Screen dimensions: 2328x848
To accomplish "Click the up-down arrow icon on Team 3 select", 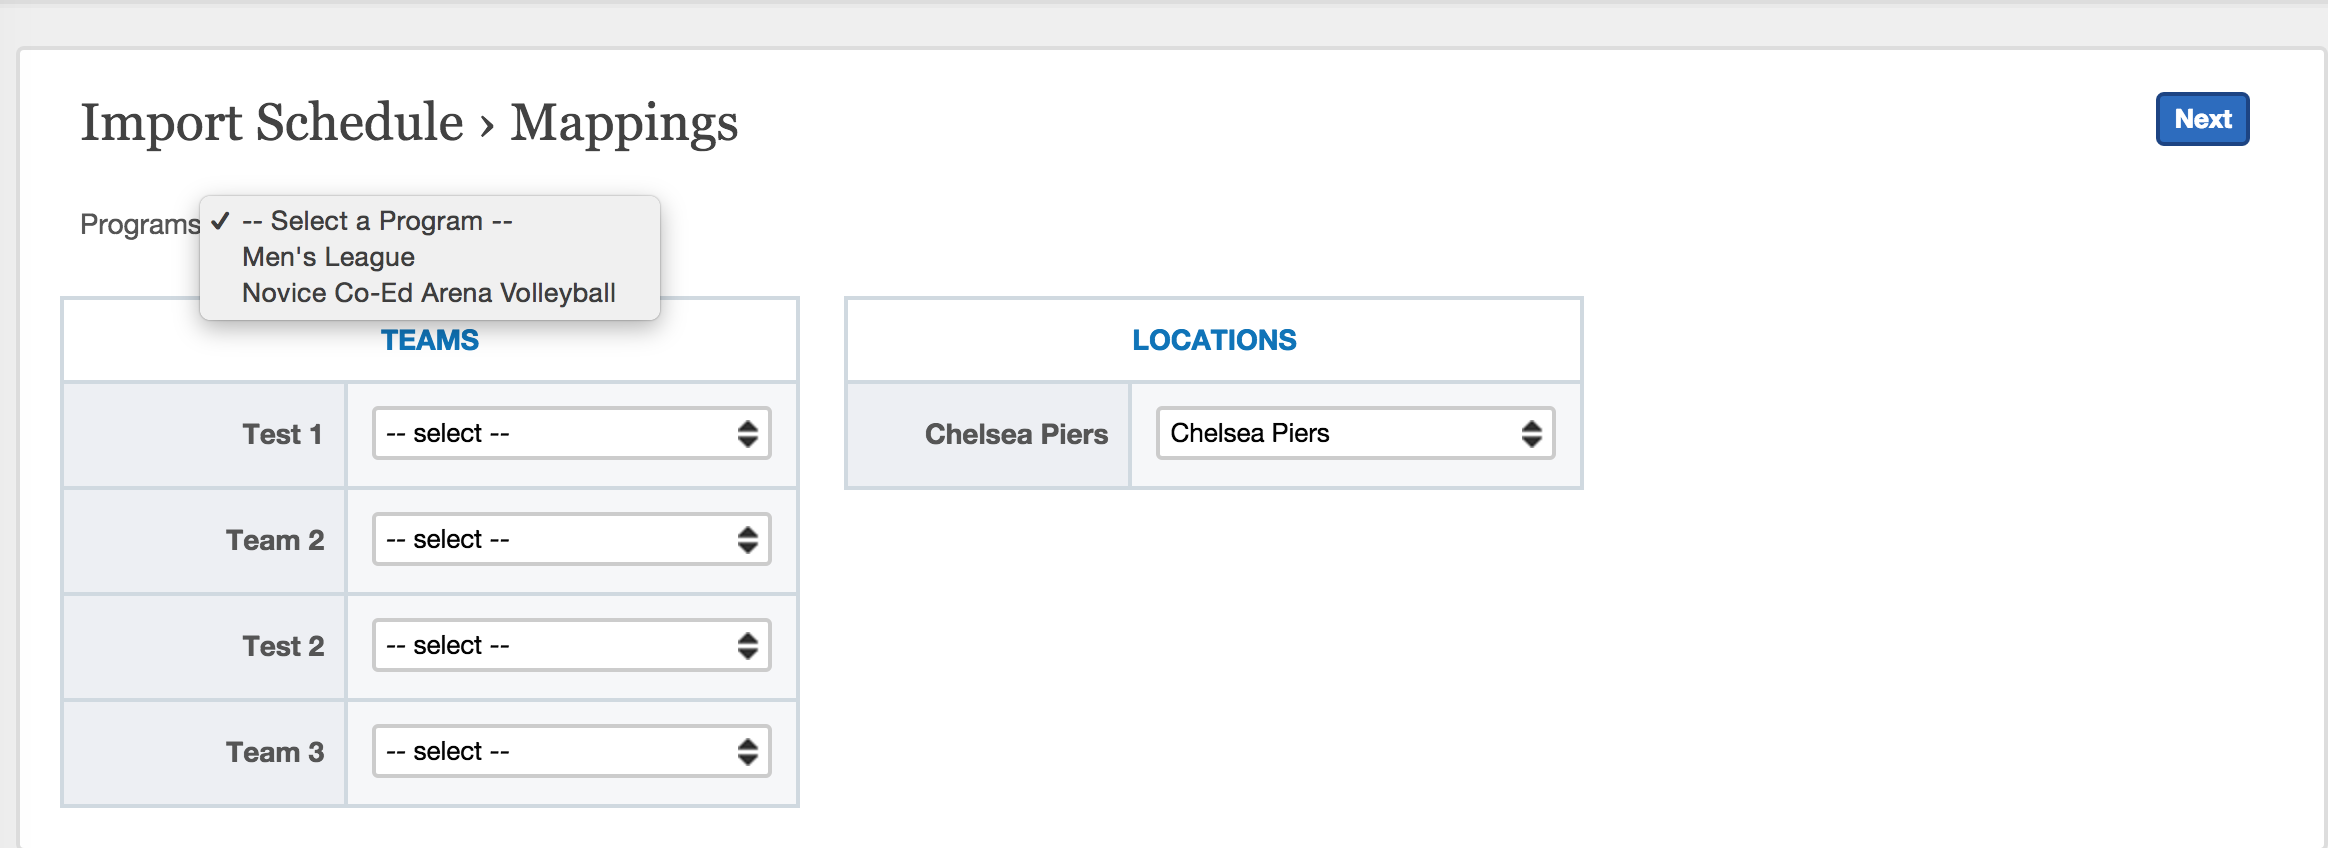I will [x=748, y=751].
